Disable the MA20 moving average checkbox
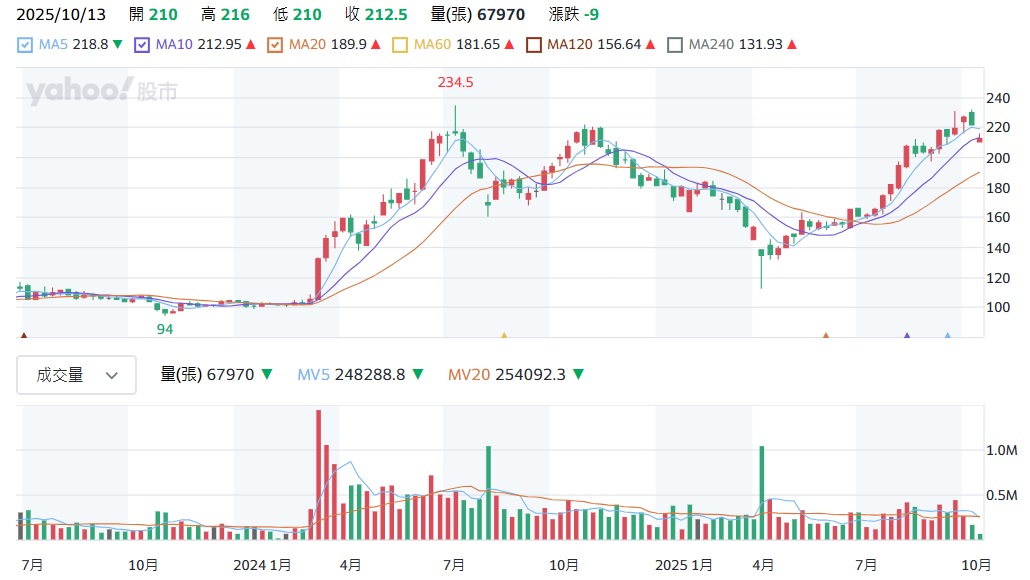Viewport: 1030px width, 580px height. point(275,45)
